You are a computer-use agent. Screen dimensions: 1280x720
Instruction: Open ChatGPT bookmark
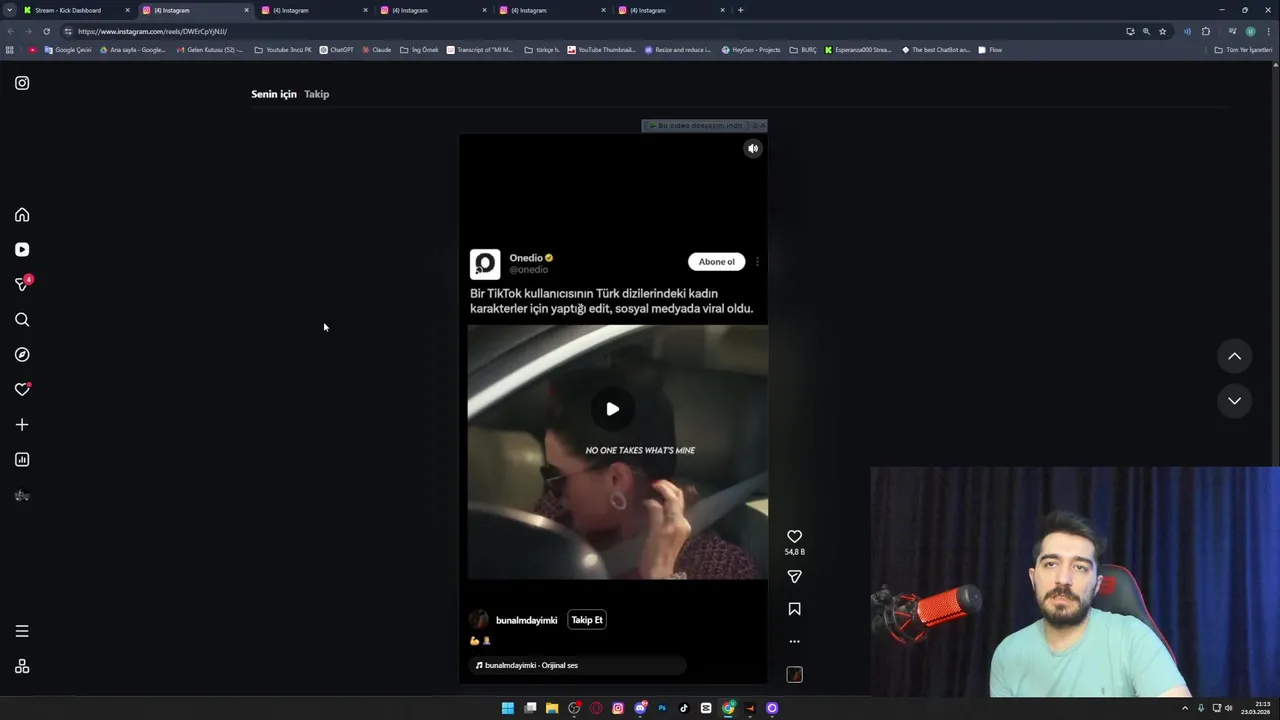[336, 50]
